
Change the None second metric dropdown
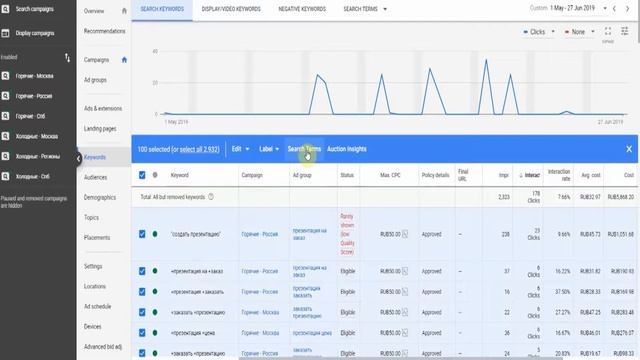[x=580, y=32]
